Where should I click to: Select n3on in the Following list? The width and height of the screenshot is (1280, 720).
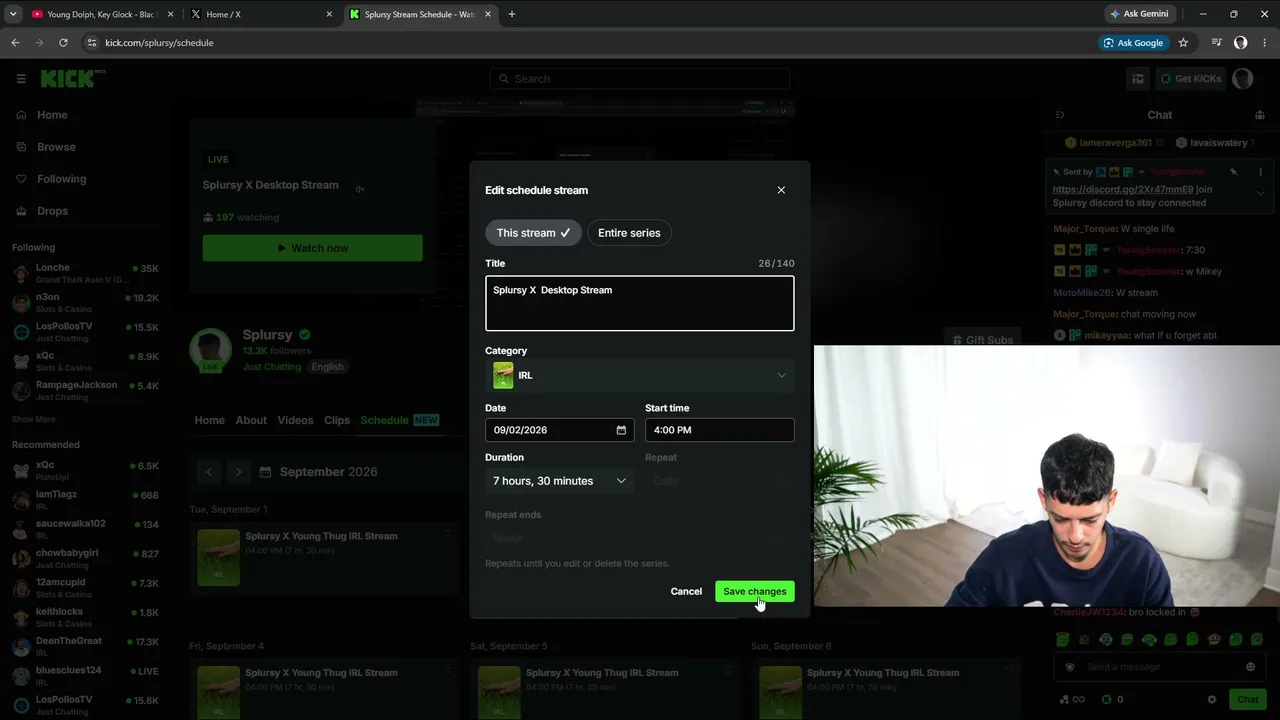coord(85,302)
